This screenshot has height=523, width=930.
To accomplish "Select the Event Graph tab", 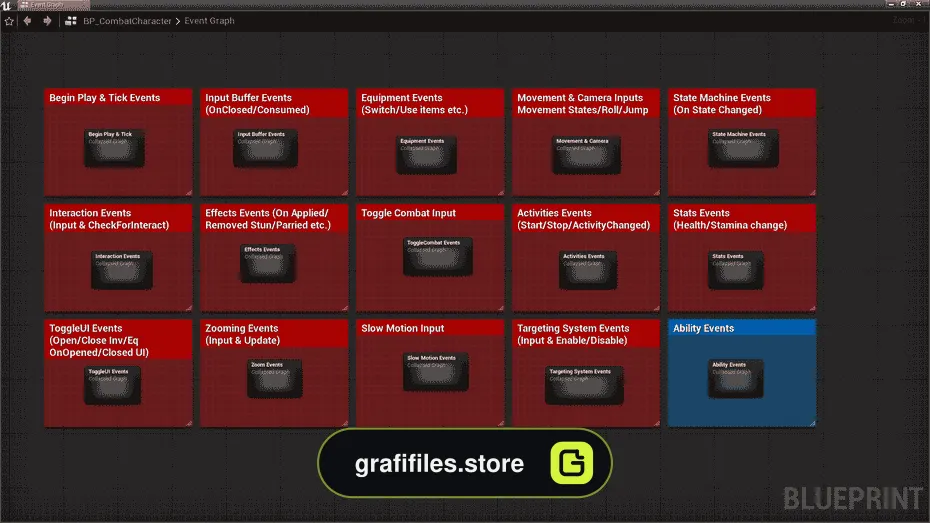I will pyautogui.click(x=54, y=5).
